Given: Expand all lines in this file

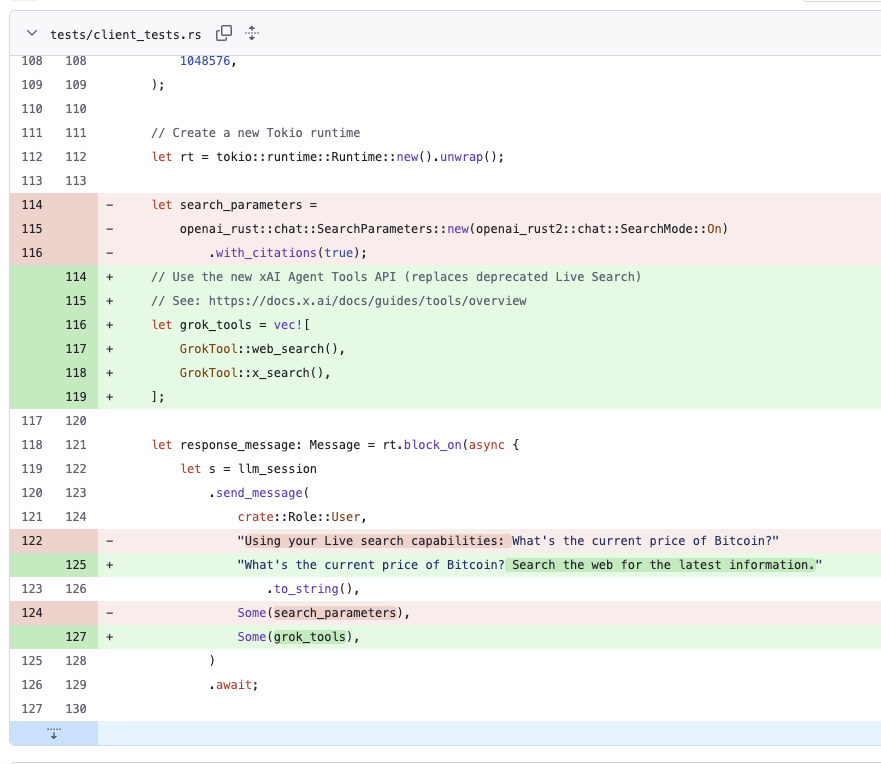Looking at the screenshot, I should click(x=252, y=33).
